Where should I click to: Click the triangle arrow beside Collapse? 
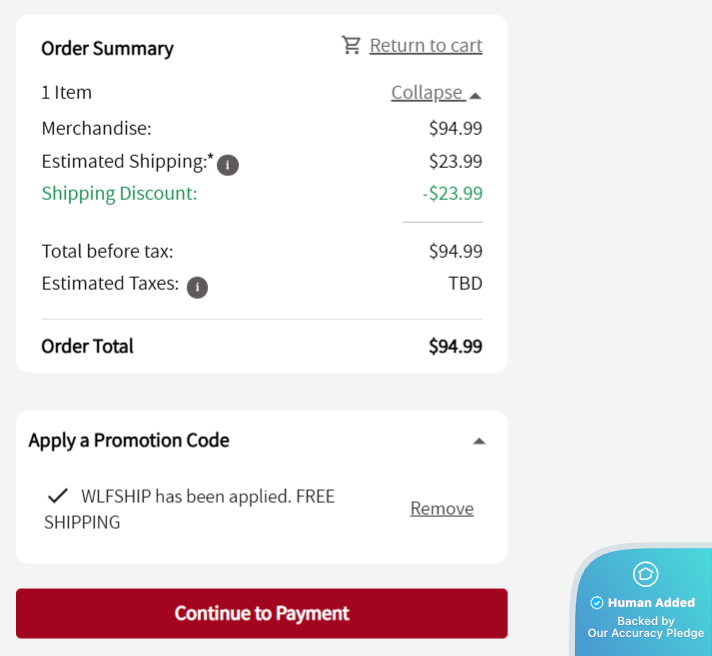coord(475,95)
